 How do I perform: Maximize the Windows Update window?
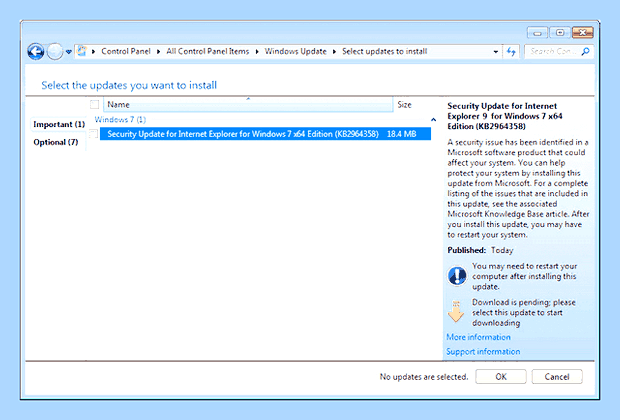(560, 32)
